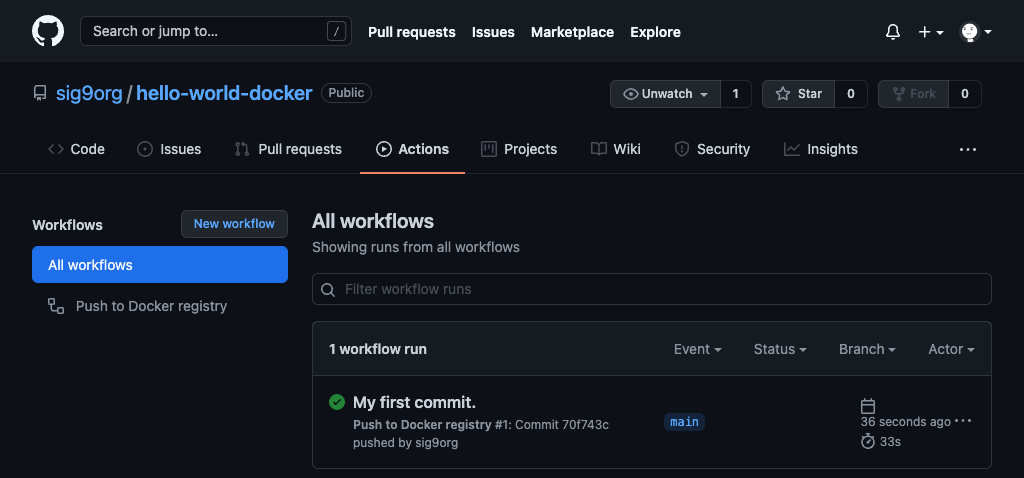1024x478 pixels.
Task: Click the 1 workflow run text
Action: (377, 349)
